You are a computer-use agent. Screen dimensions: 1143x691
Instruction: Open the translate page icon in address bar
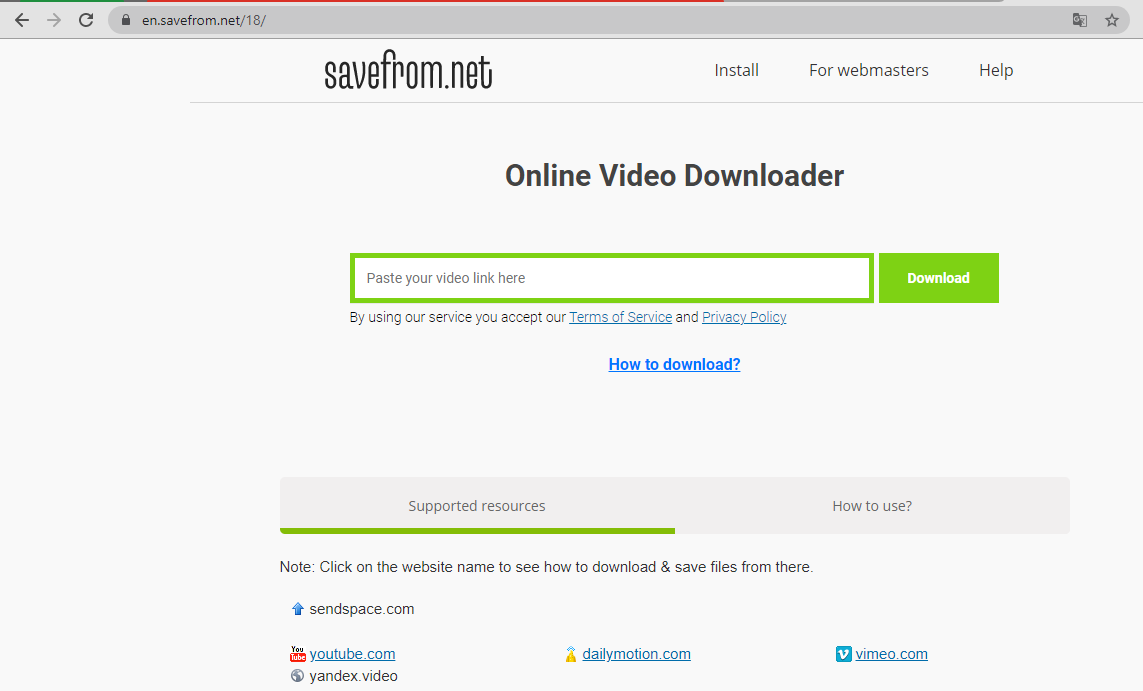point(1080,20)
